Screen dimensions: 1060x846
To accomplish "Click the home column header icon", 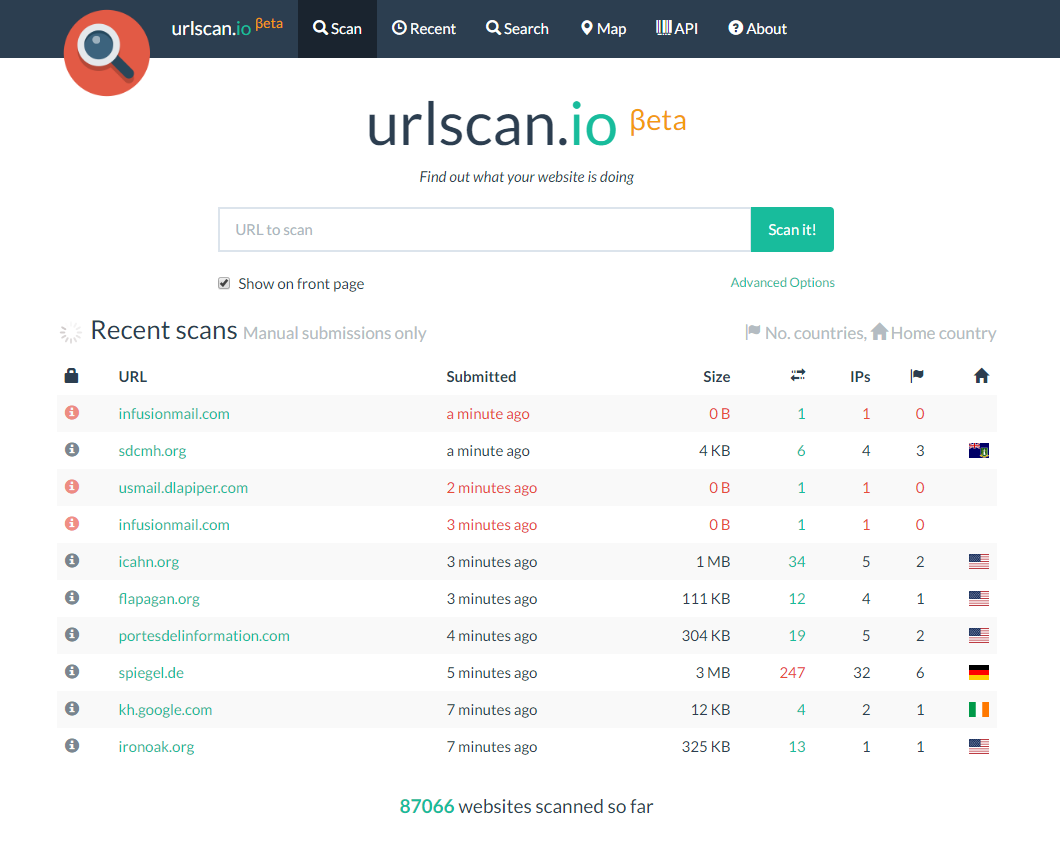I will click(x=981, y=376).
